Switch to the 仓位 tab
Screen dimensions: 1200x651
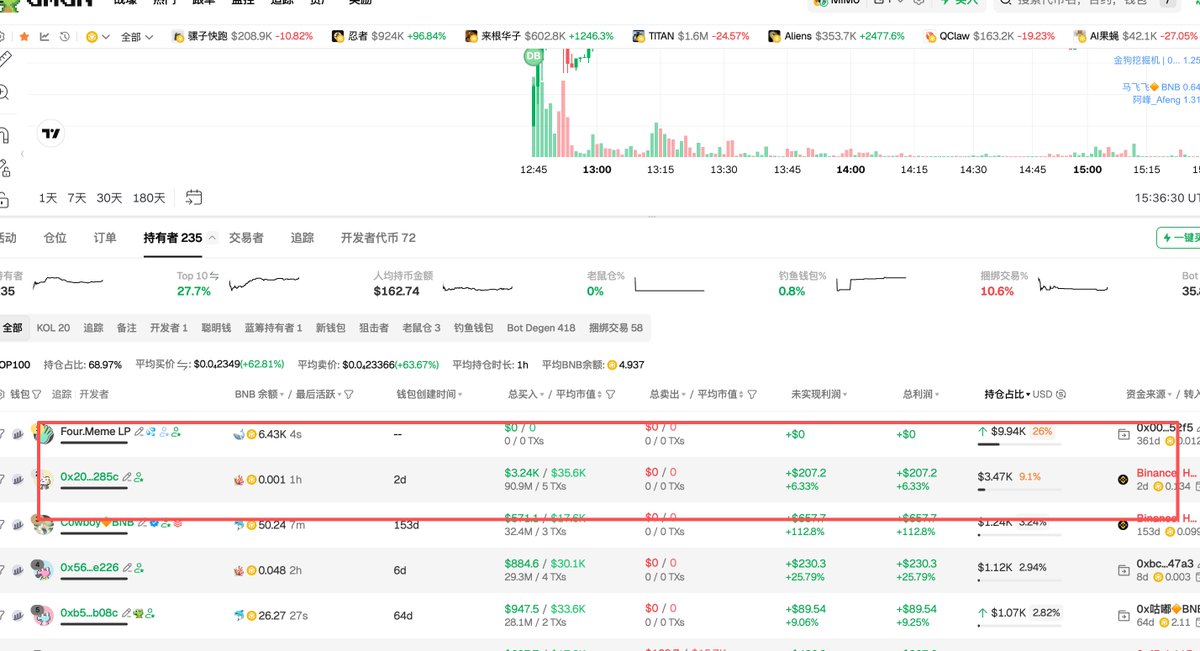pos(55,238)
